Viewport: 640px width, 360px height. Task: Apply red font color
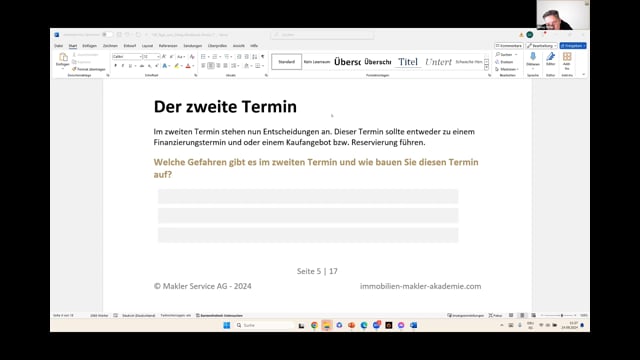188,66
